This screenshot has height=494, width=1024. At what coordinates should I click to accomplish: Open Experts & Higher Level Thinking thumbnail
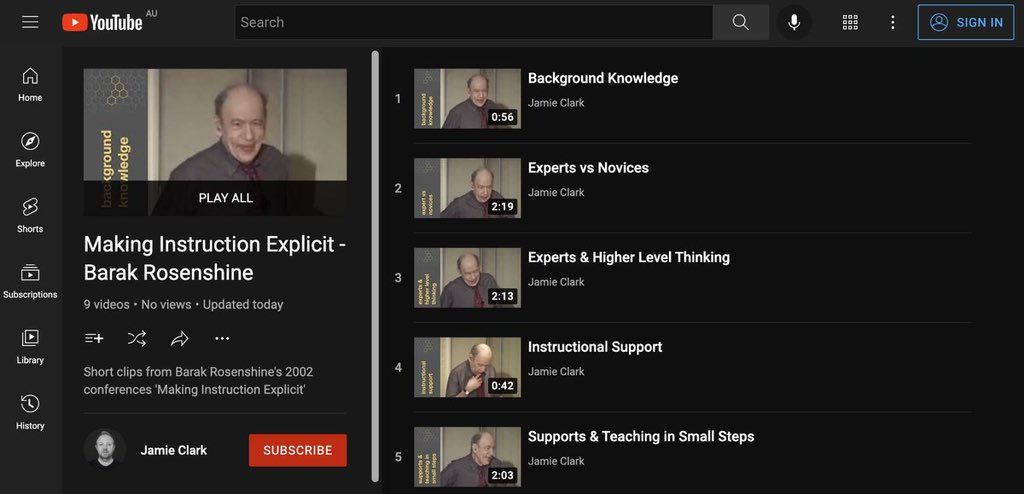point(468,278)
